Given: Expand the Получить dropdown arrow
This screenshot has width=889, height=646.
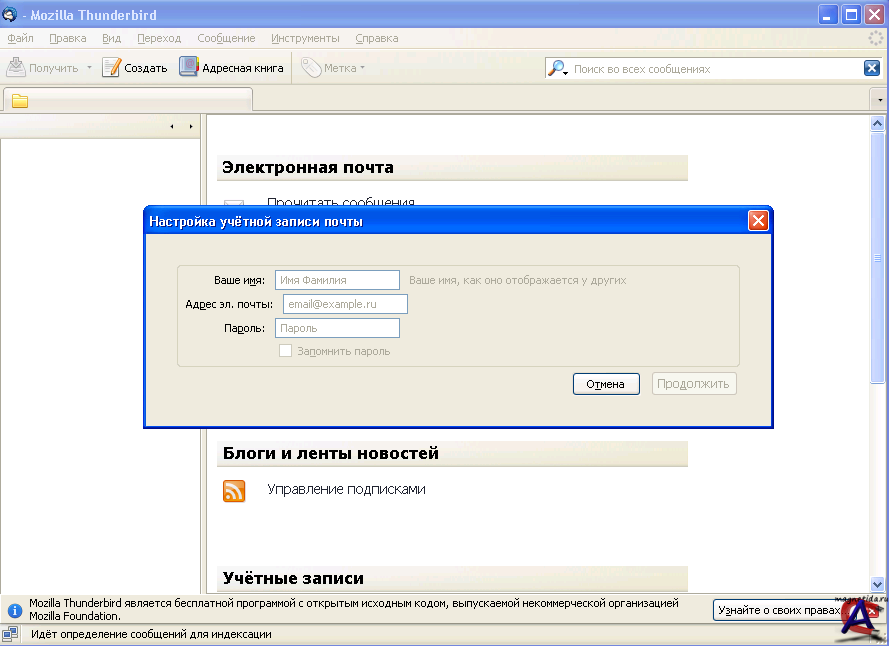Looking at the screenshot, I should tap(89, 68).
